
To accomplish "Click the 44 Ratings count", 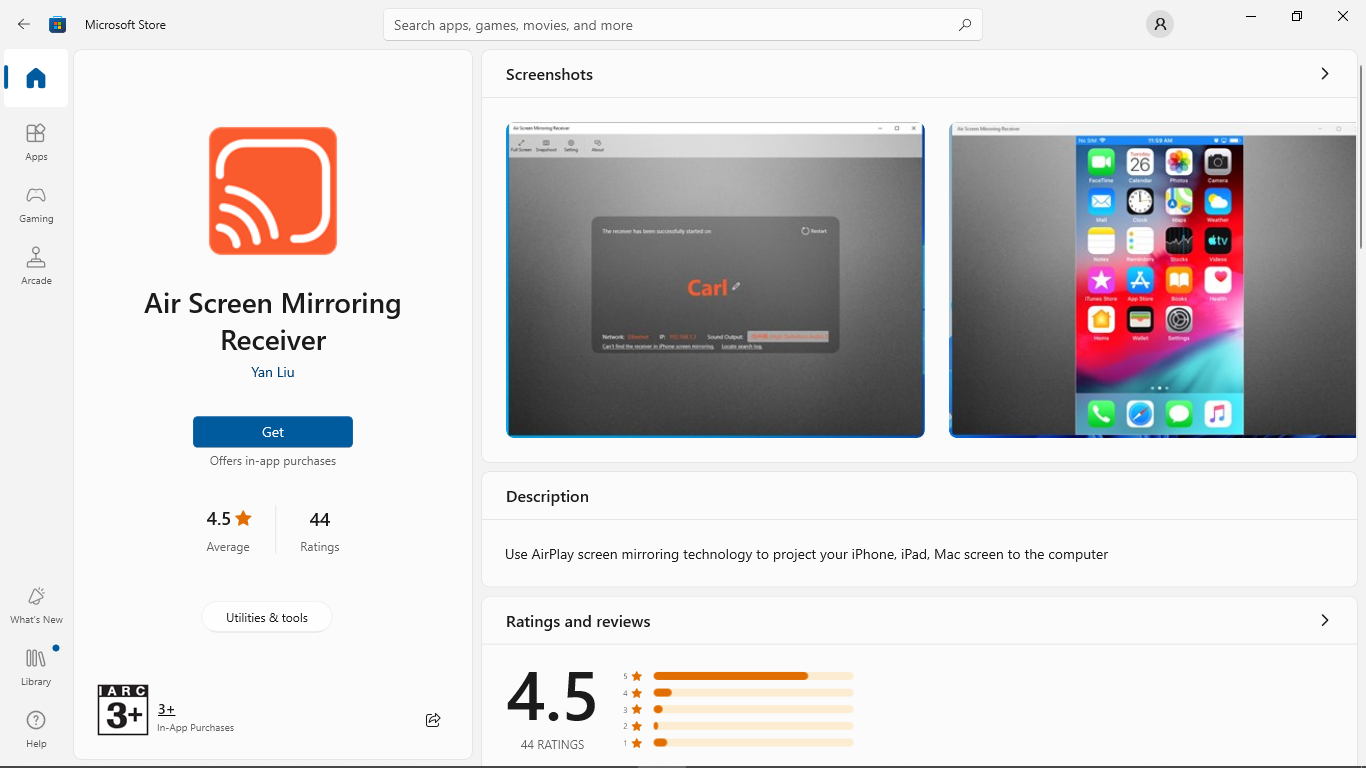I will pyautogui.click(x=320, y=531).
